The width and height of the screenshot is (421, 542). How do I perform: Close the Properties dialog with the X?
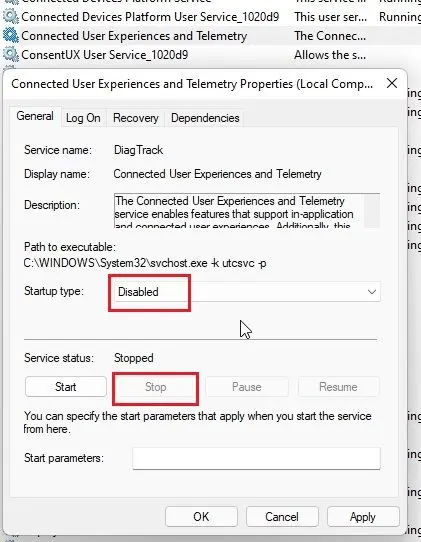(x=392, y=83)
